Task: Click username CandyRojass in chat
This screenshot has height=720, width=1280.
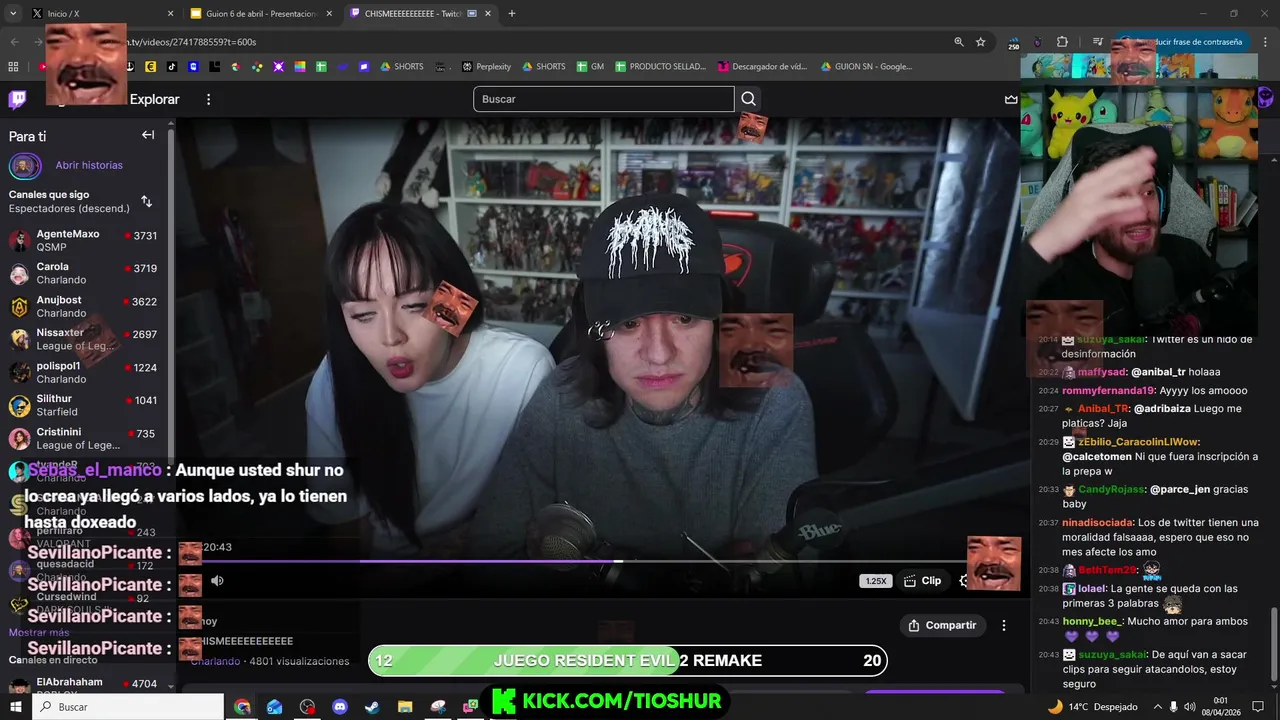Action: click(1110, 489)
